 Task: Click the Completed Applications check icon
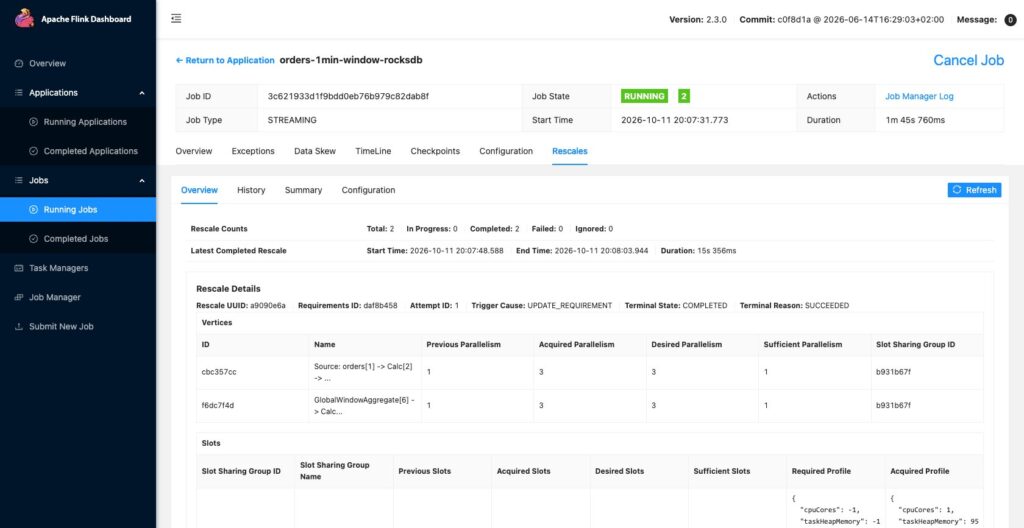click(x=34, y=151)
